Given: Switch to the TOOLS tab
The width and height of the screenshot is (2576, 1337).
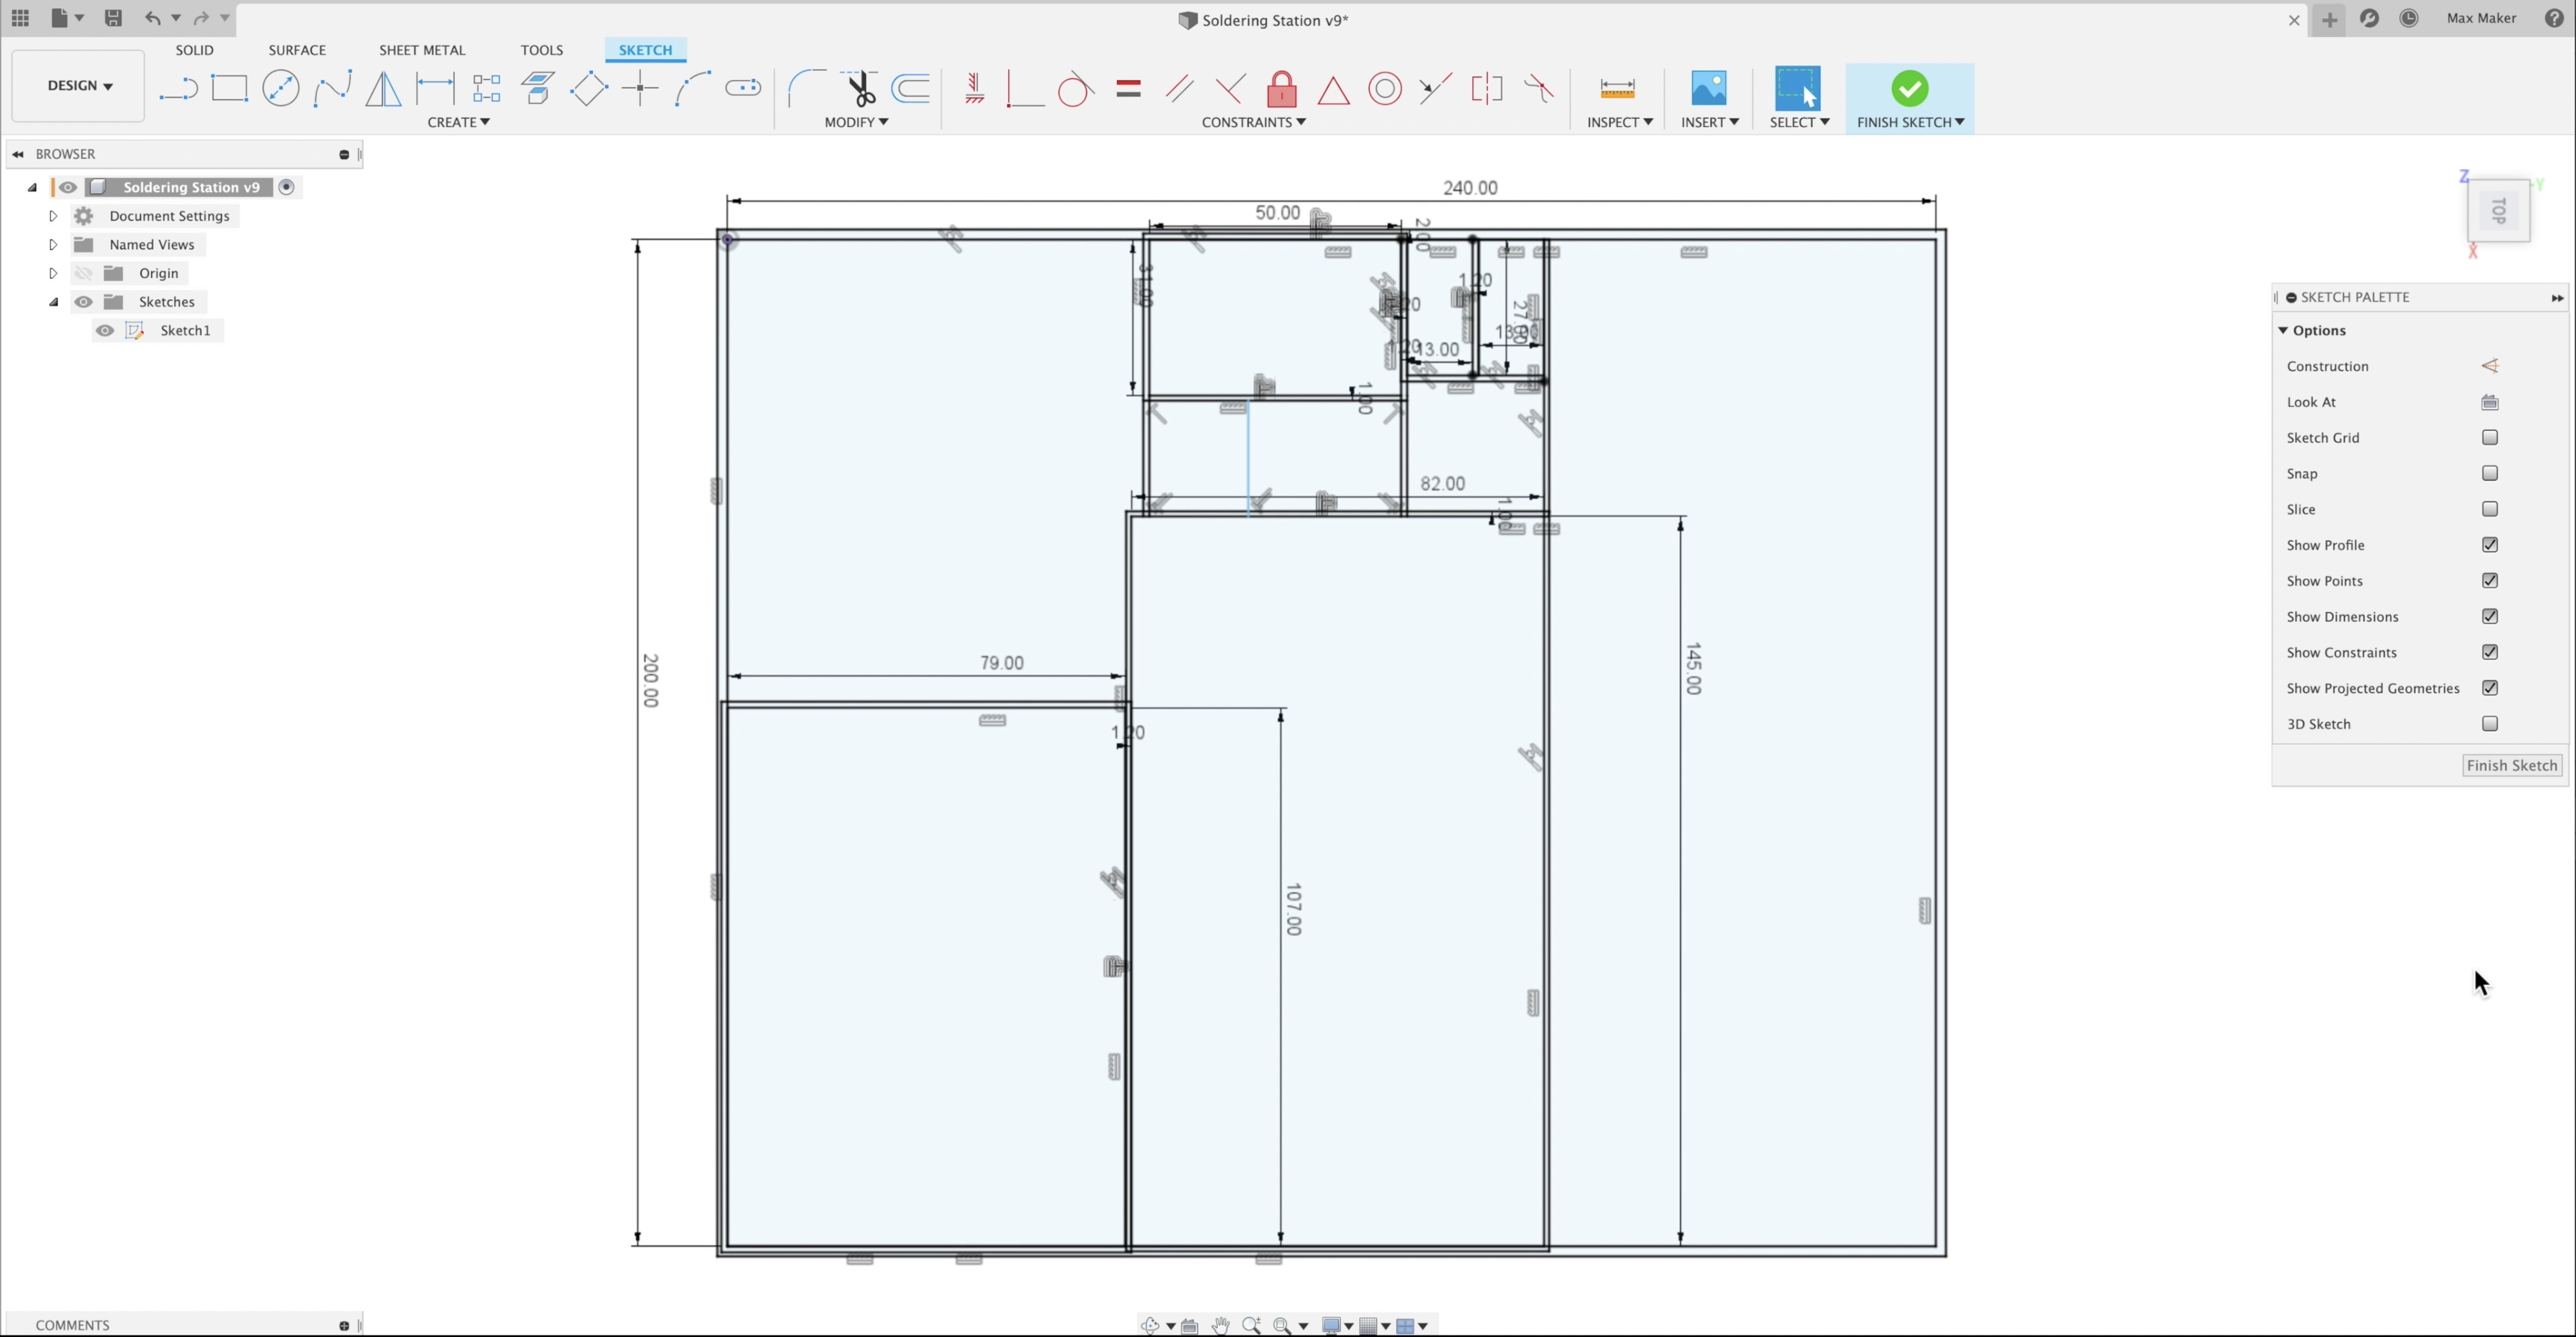Looking at the screenshot, I should [541, 50].
